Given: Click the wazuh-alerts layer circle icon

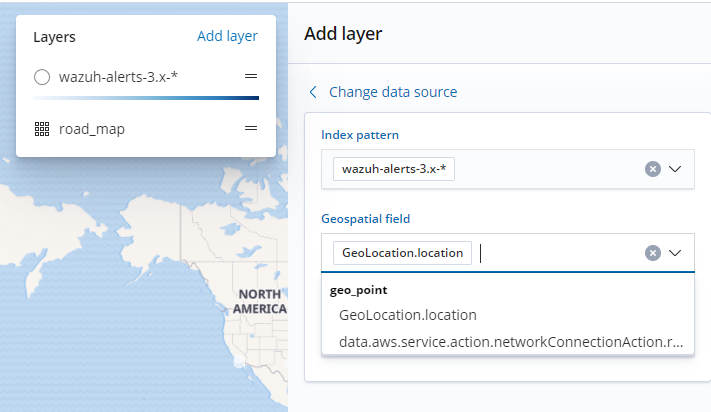Looking at the screenshot, I should (42, 76).
